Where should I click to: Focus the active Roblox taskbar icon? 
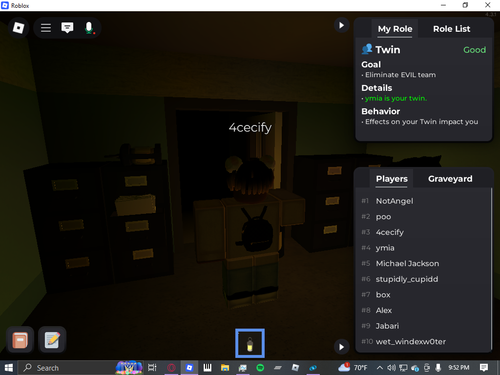pyautogui.click(x=189, y=368)
